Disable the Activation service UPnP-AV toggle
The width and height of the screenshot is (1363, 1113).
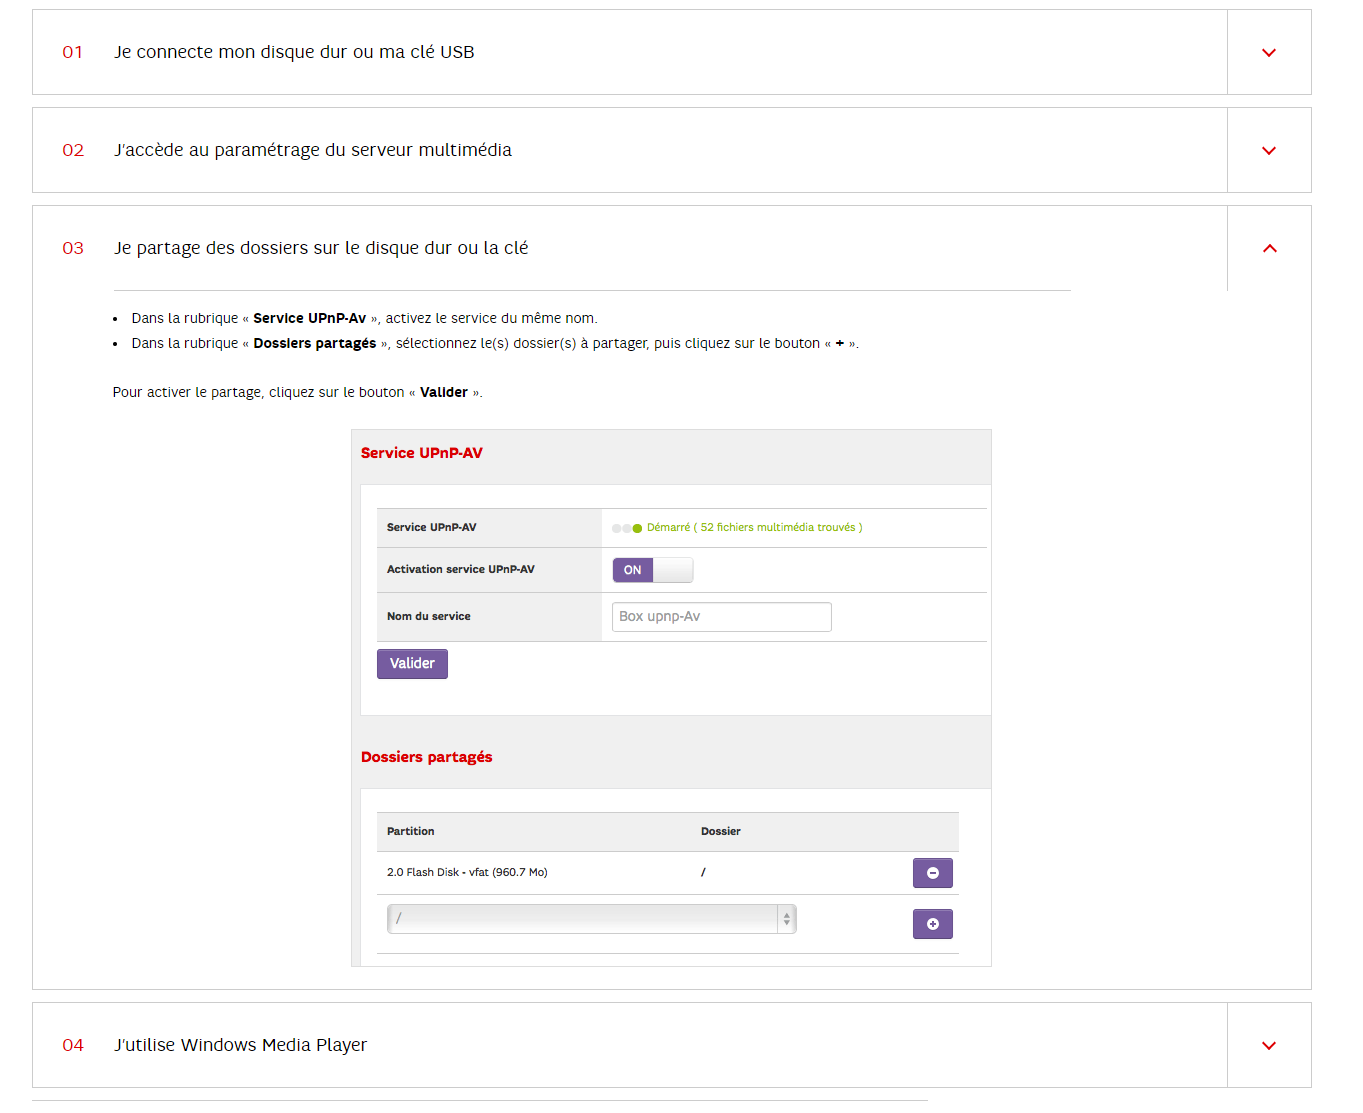tap(652, 569)
